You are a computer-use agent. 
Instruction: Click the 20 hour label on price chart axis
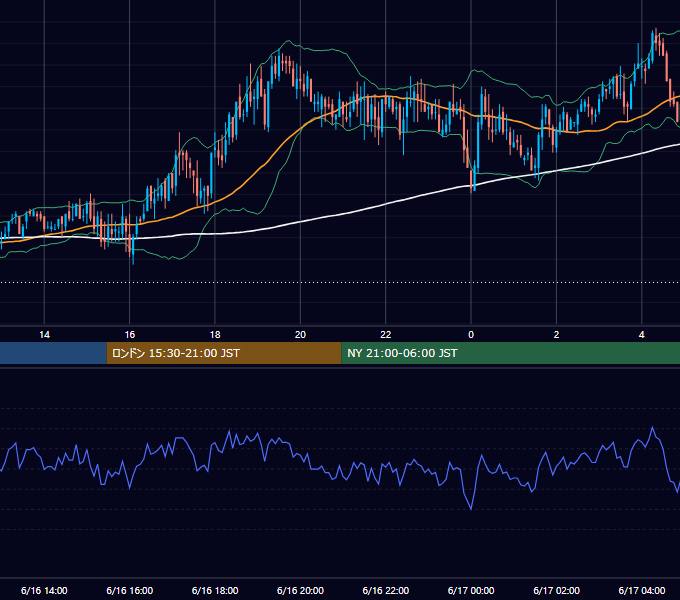coord(300,335)
